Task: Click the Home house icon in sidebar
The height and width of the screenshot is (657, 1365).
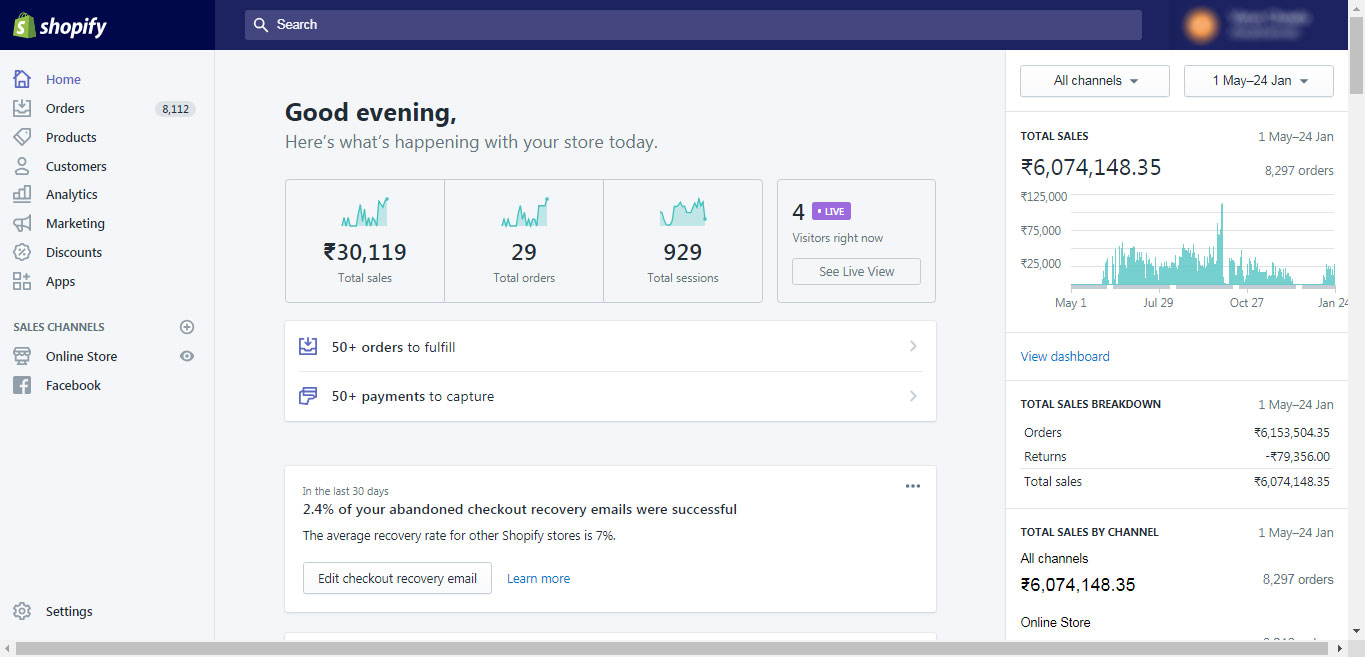Action: coord(22,79)
